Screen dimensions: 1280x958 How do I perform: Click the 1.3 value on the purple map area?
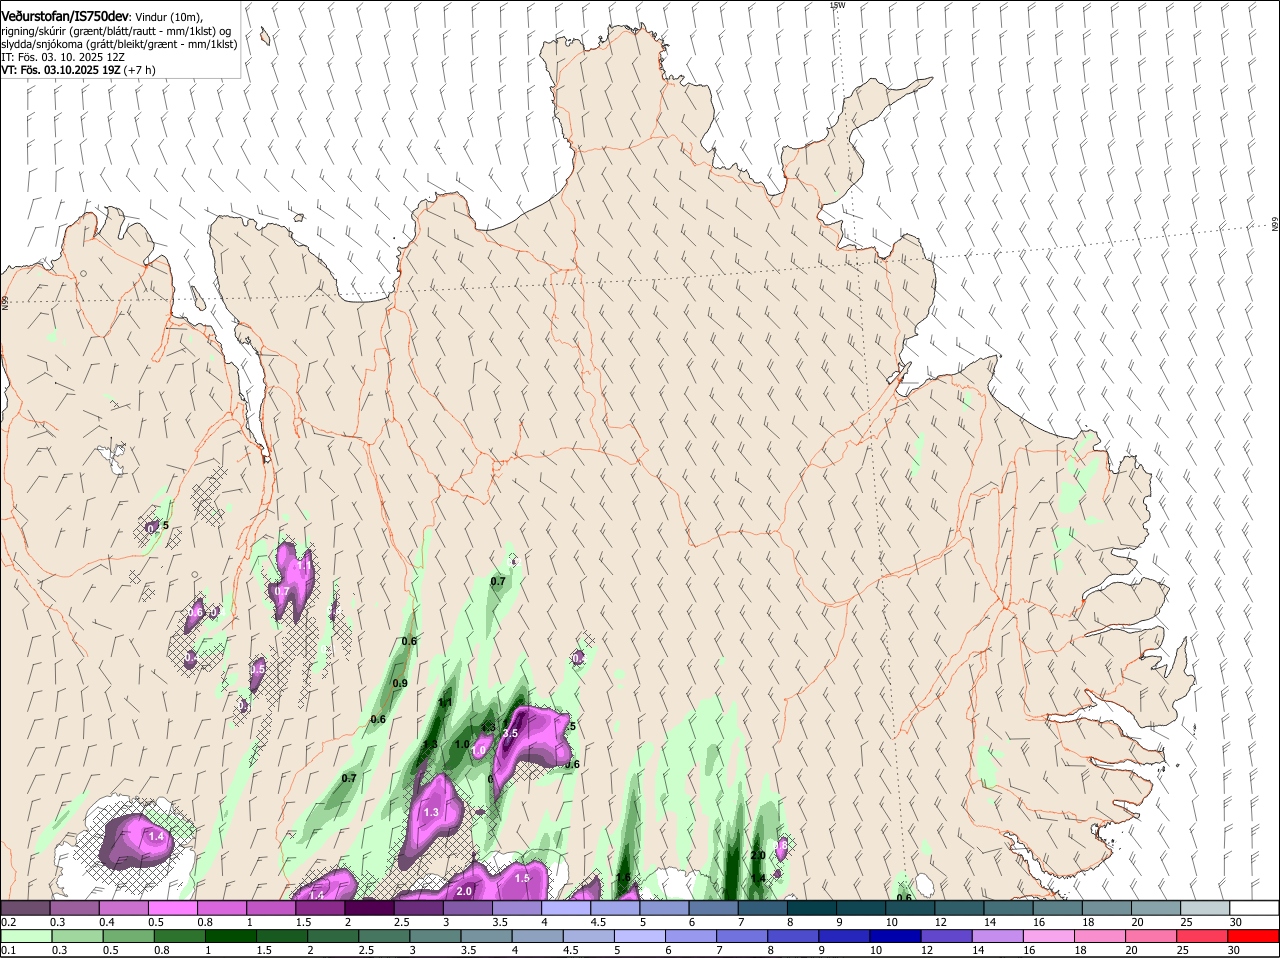pos(431,813)
